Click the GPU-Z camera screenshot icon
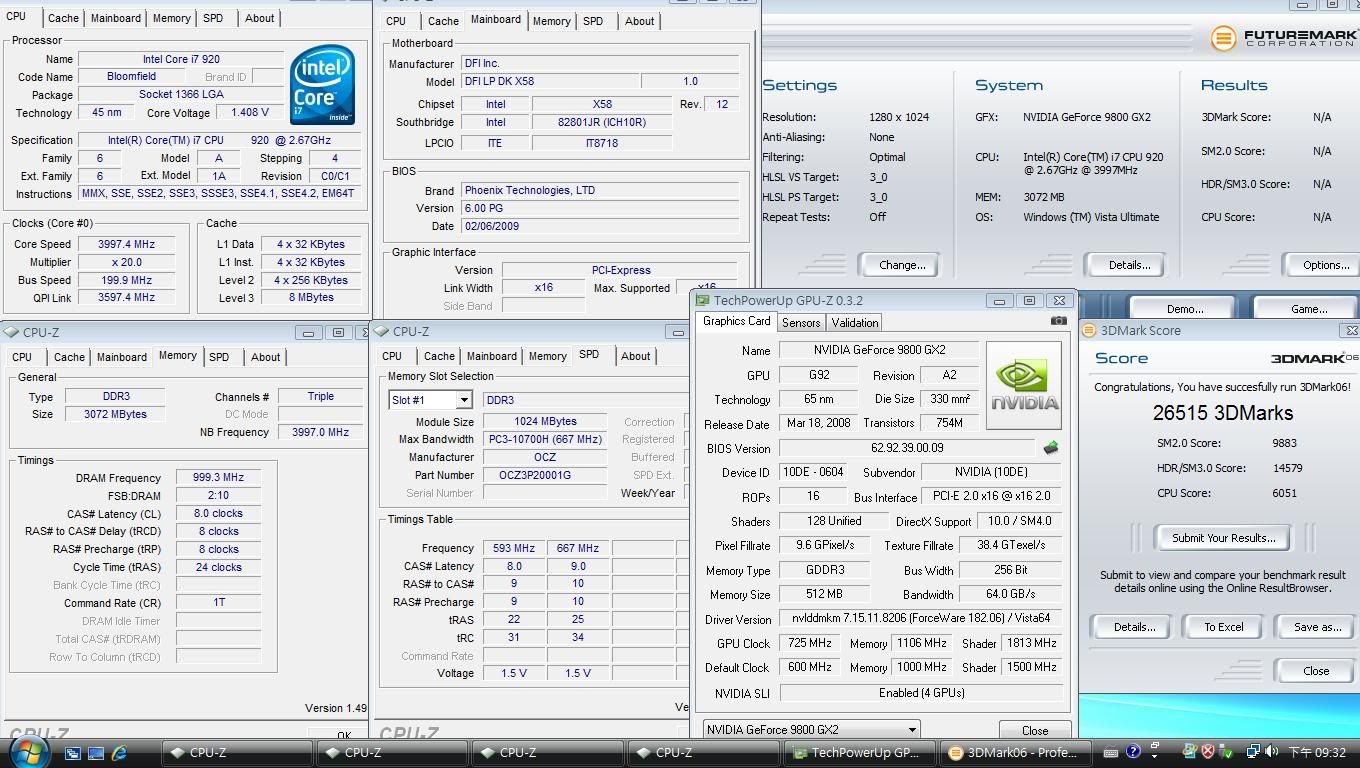Screen dimensions: 1360x768 coord(1058,321)
